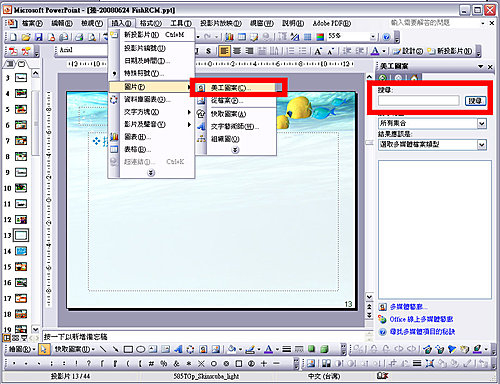Viewport: 500px width, 384px height.
Task: Select slide 14 thumbnail
Action: click(21, 251)
